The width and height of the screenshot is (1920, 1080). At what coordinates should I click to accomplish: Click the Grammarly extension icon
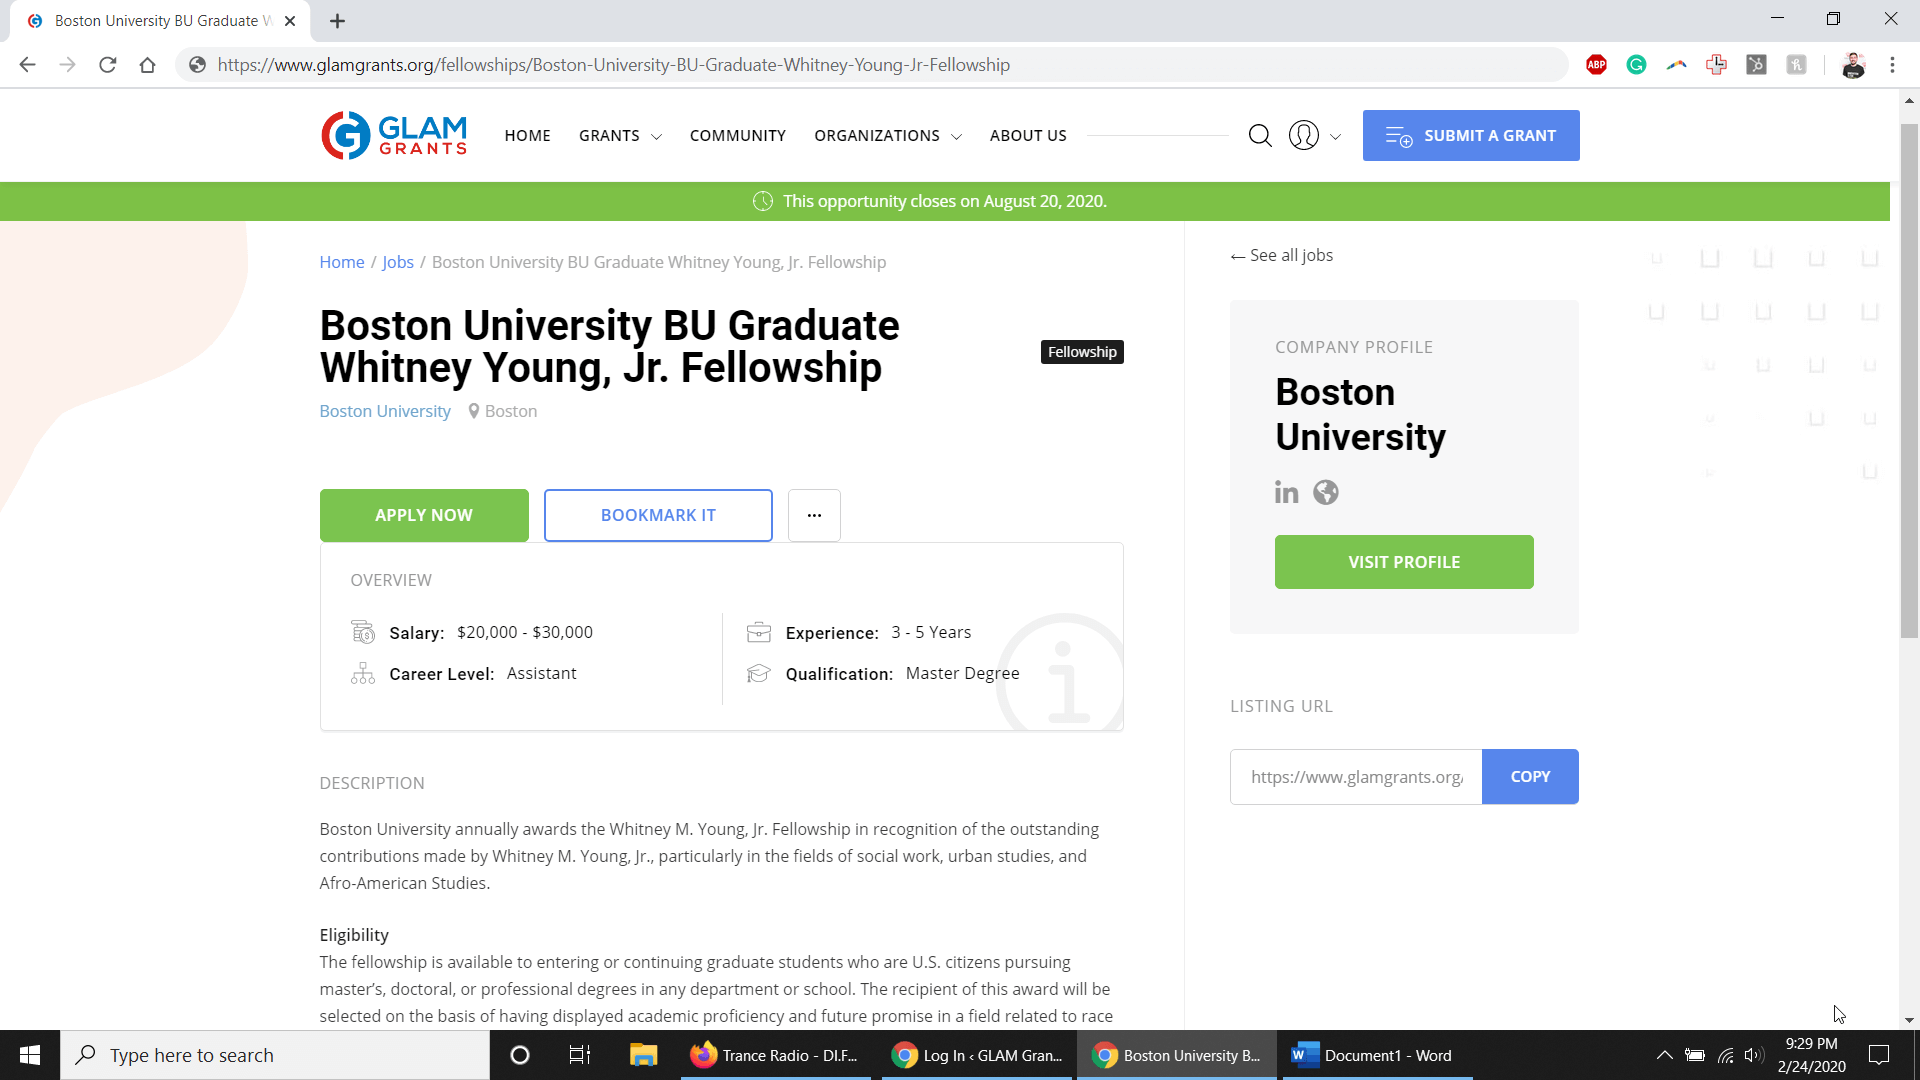tap(1637, 65)
